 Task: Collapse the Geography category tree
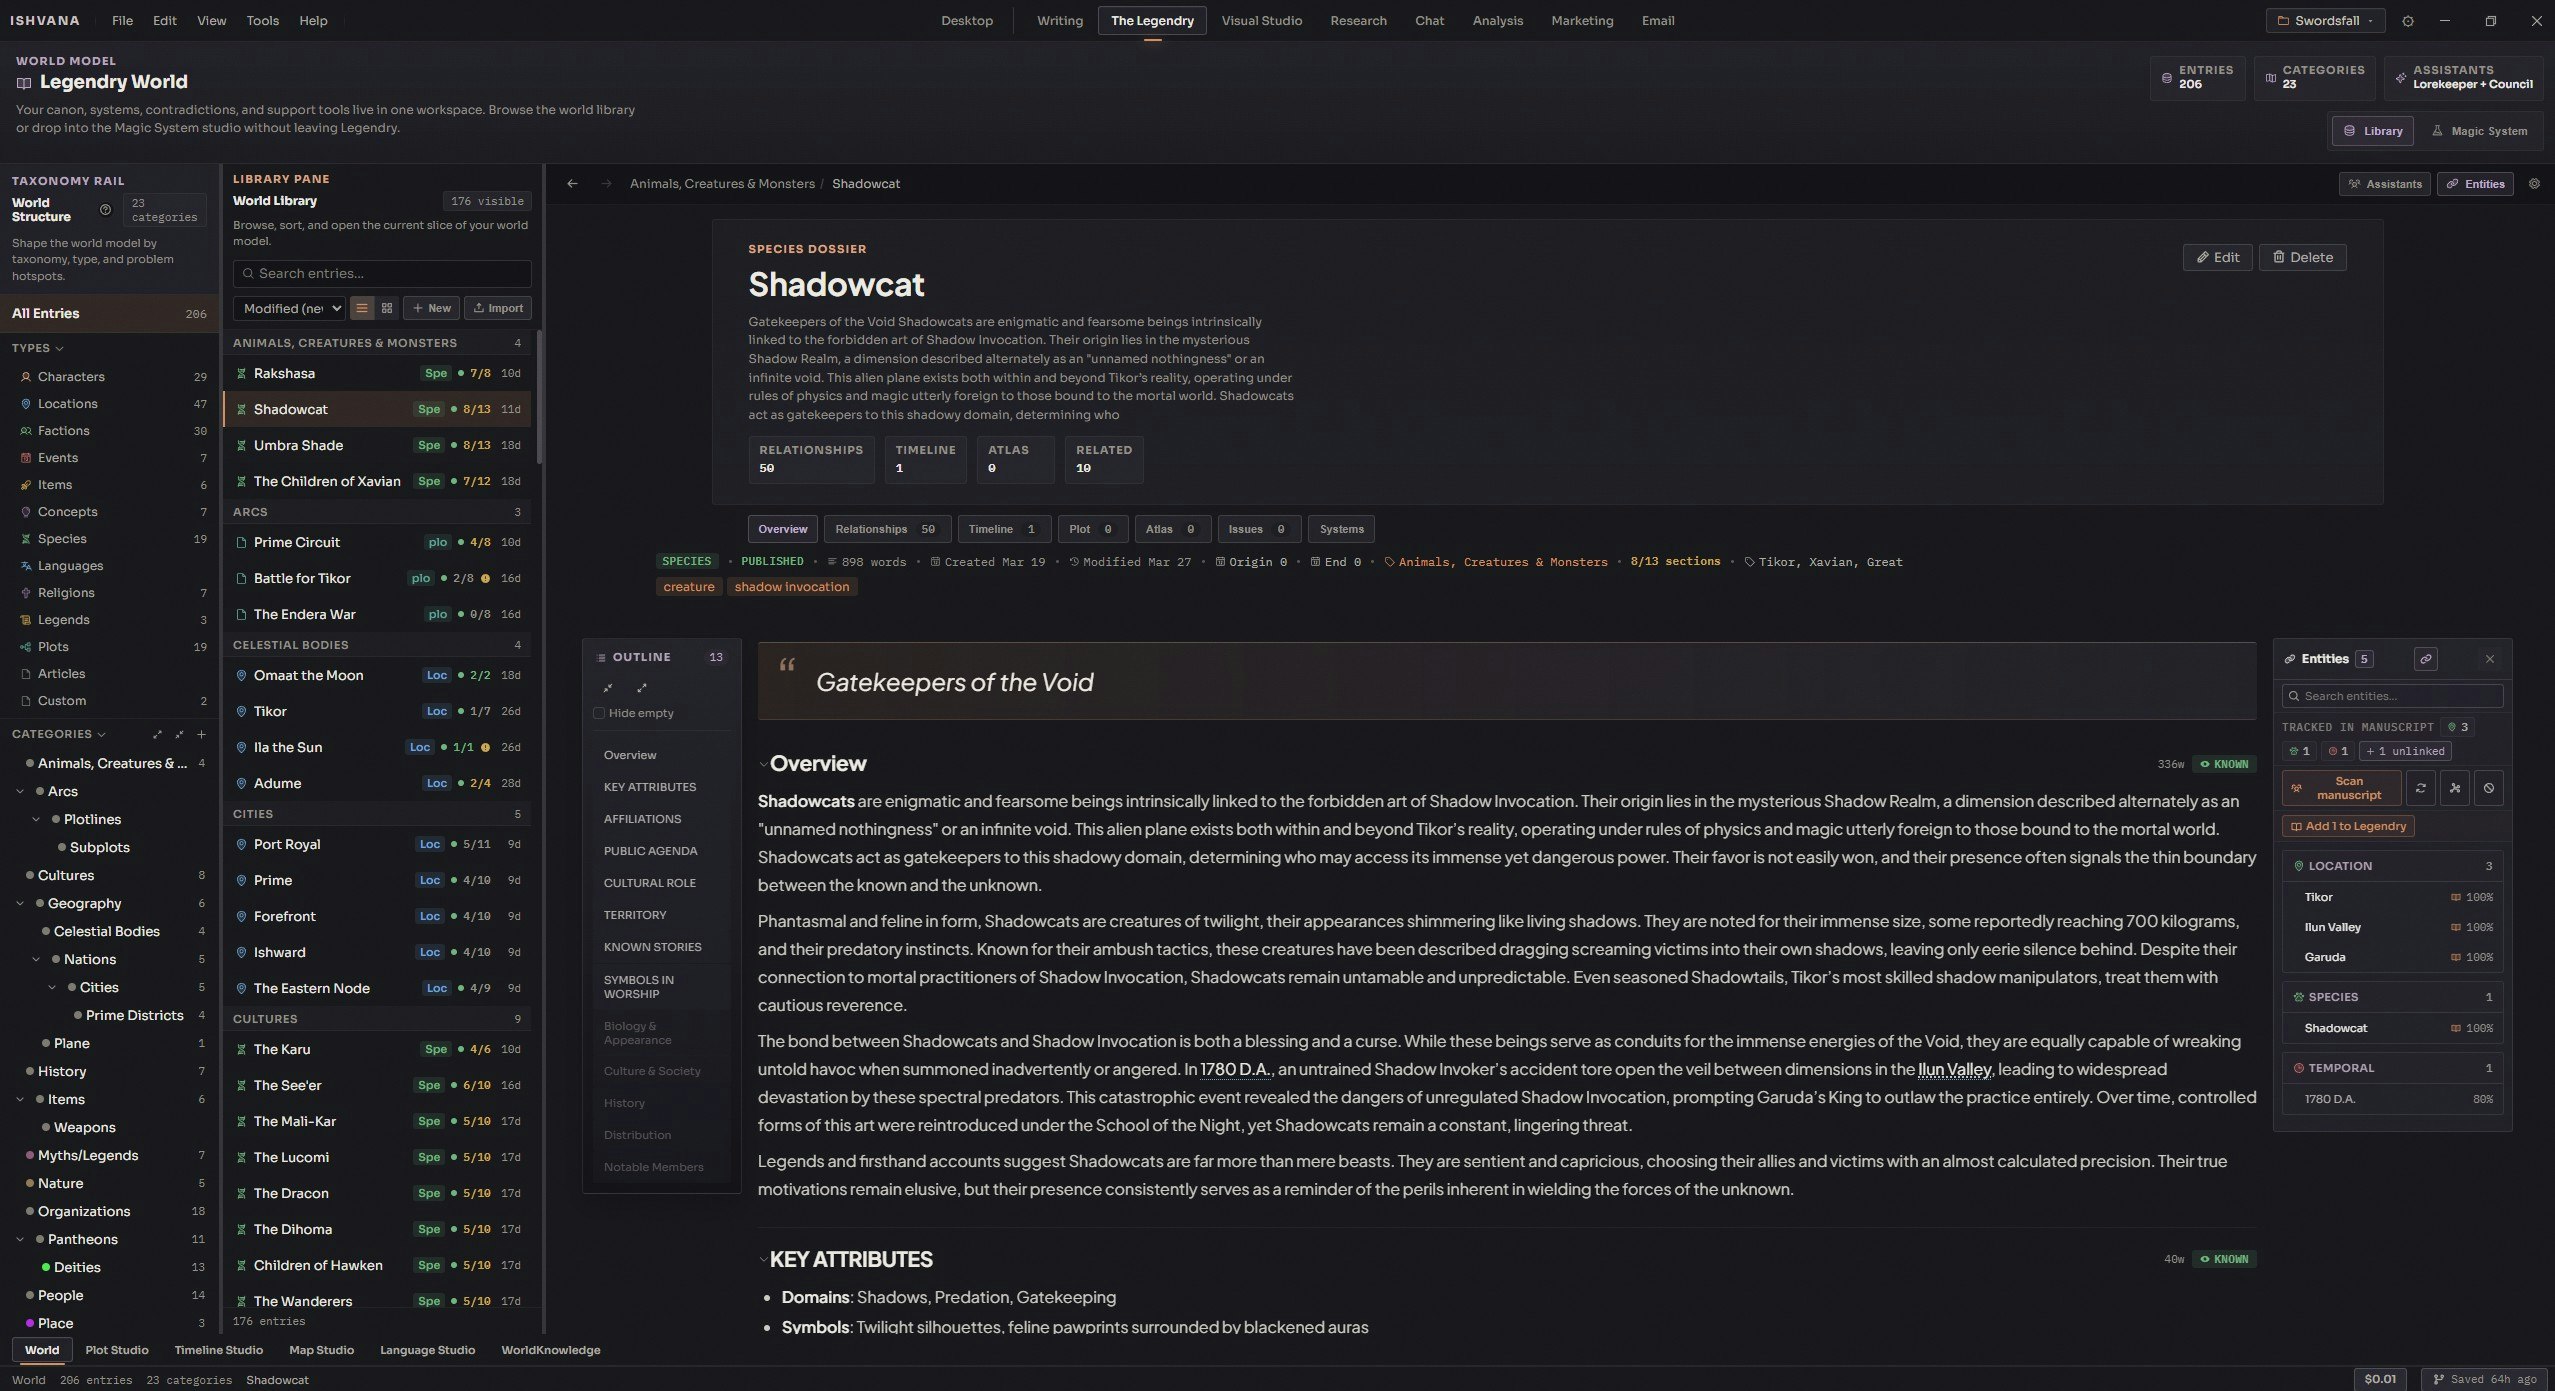pos(20,903)
